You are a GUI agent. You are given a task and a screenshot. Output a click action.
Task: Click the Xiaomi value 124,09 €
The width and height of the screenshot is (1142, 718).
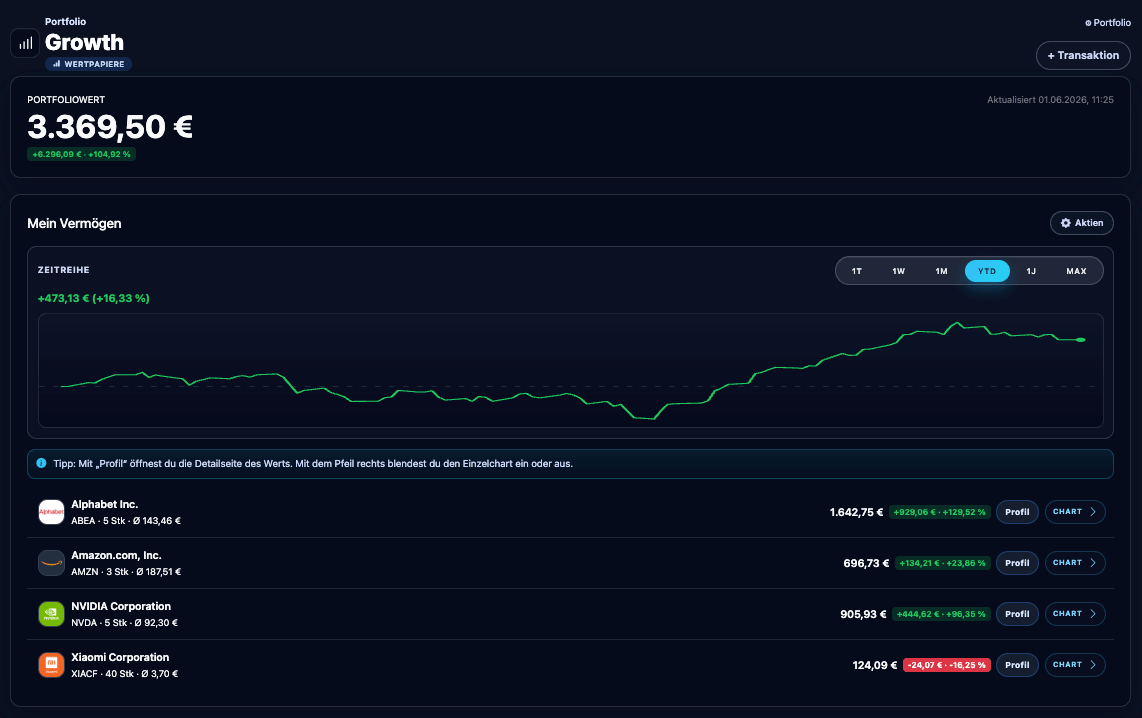point(875,665)
